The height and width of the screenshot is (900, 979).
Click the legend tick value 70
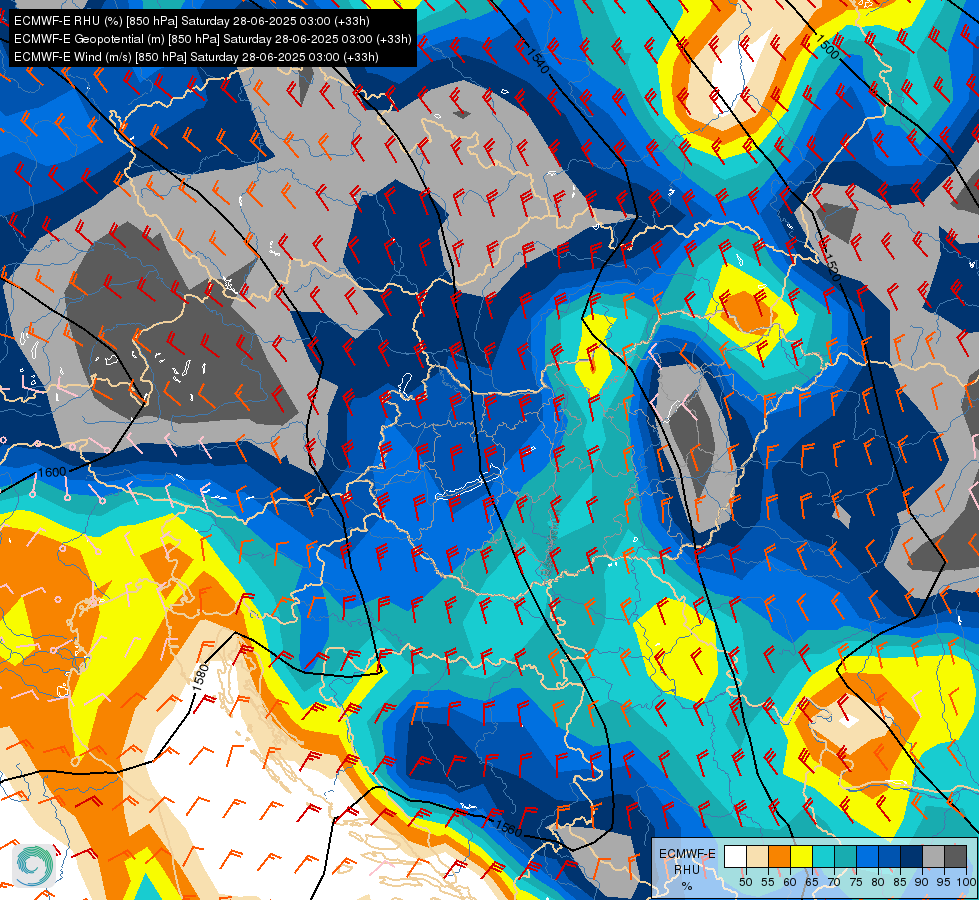pyautogui.click(x=834, y=883)
